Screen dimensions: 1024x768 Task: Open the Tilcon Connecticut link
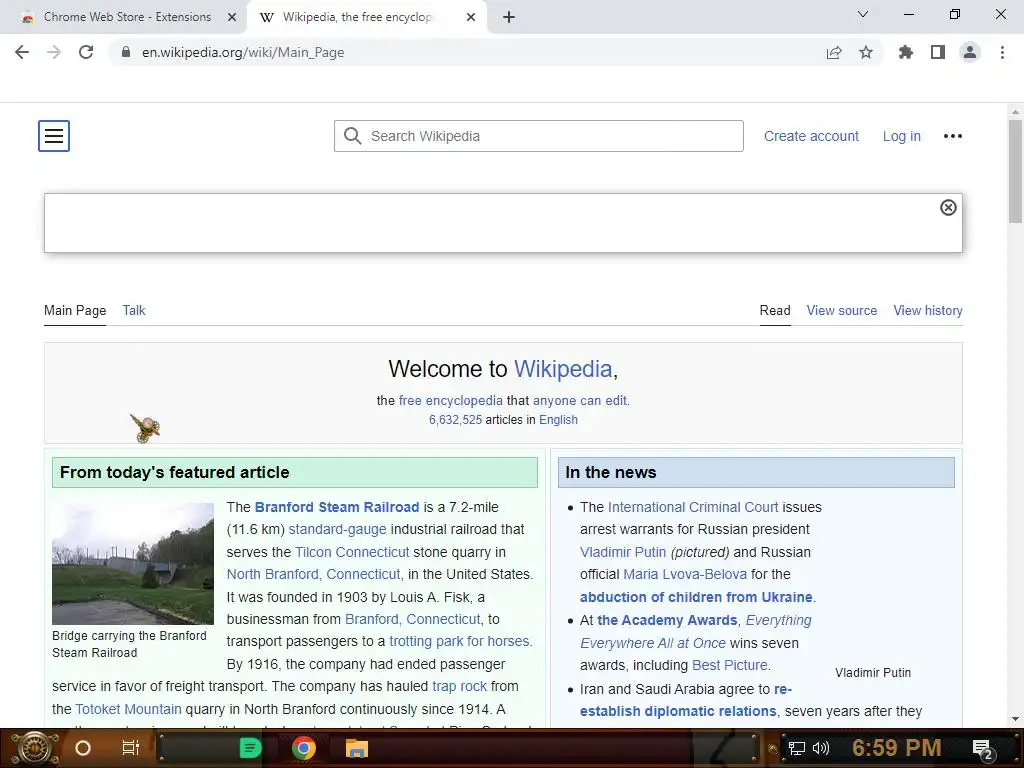[x=352, y=552]
